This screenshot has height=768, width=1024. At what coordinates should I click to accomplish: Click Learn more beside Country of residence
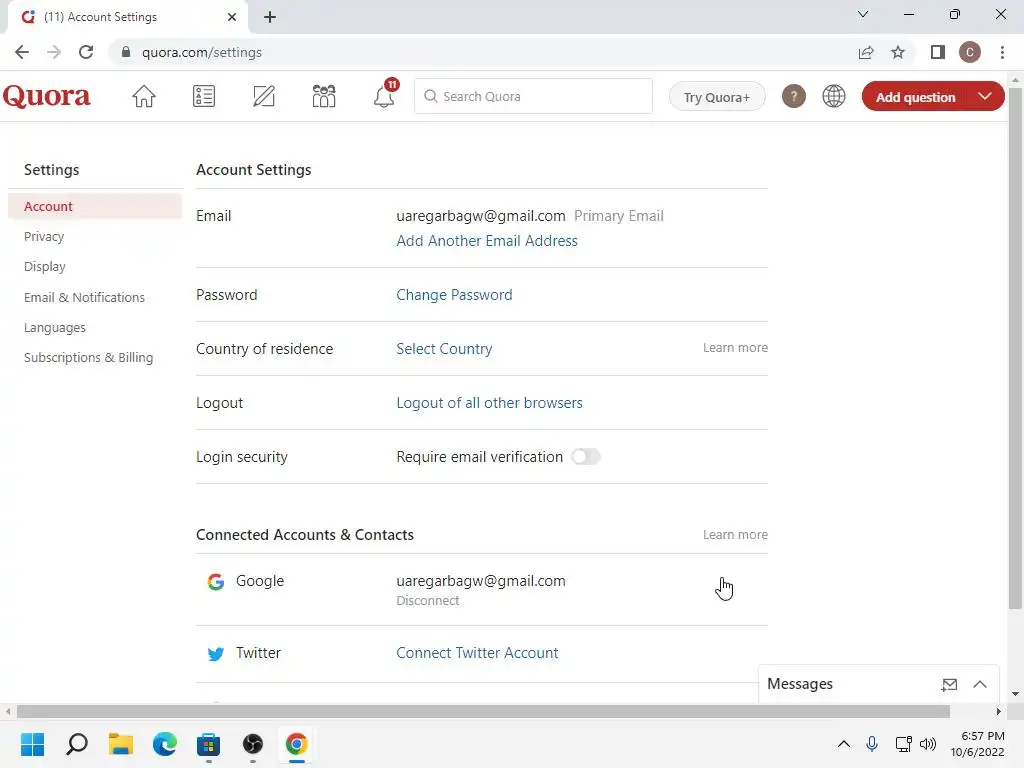[x=735, y=348]
